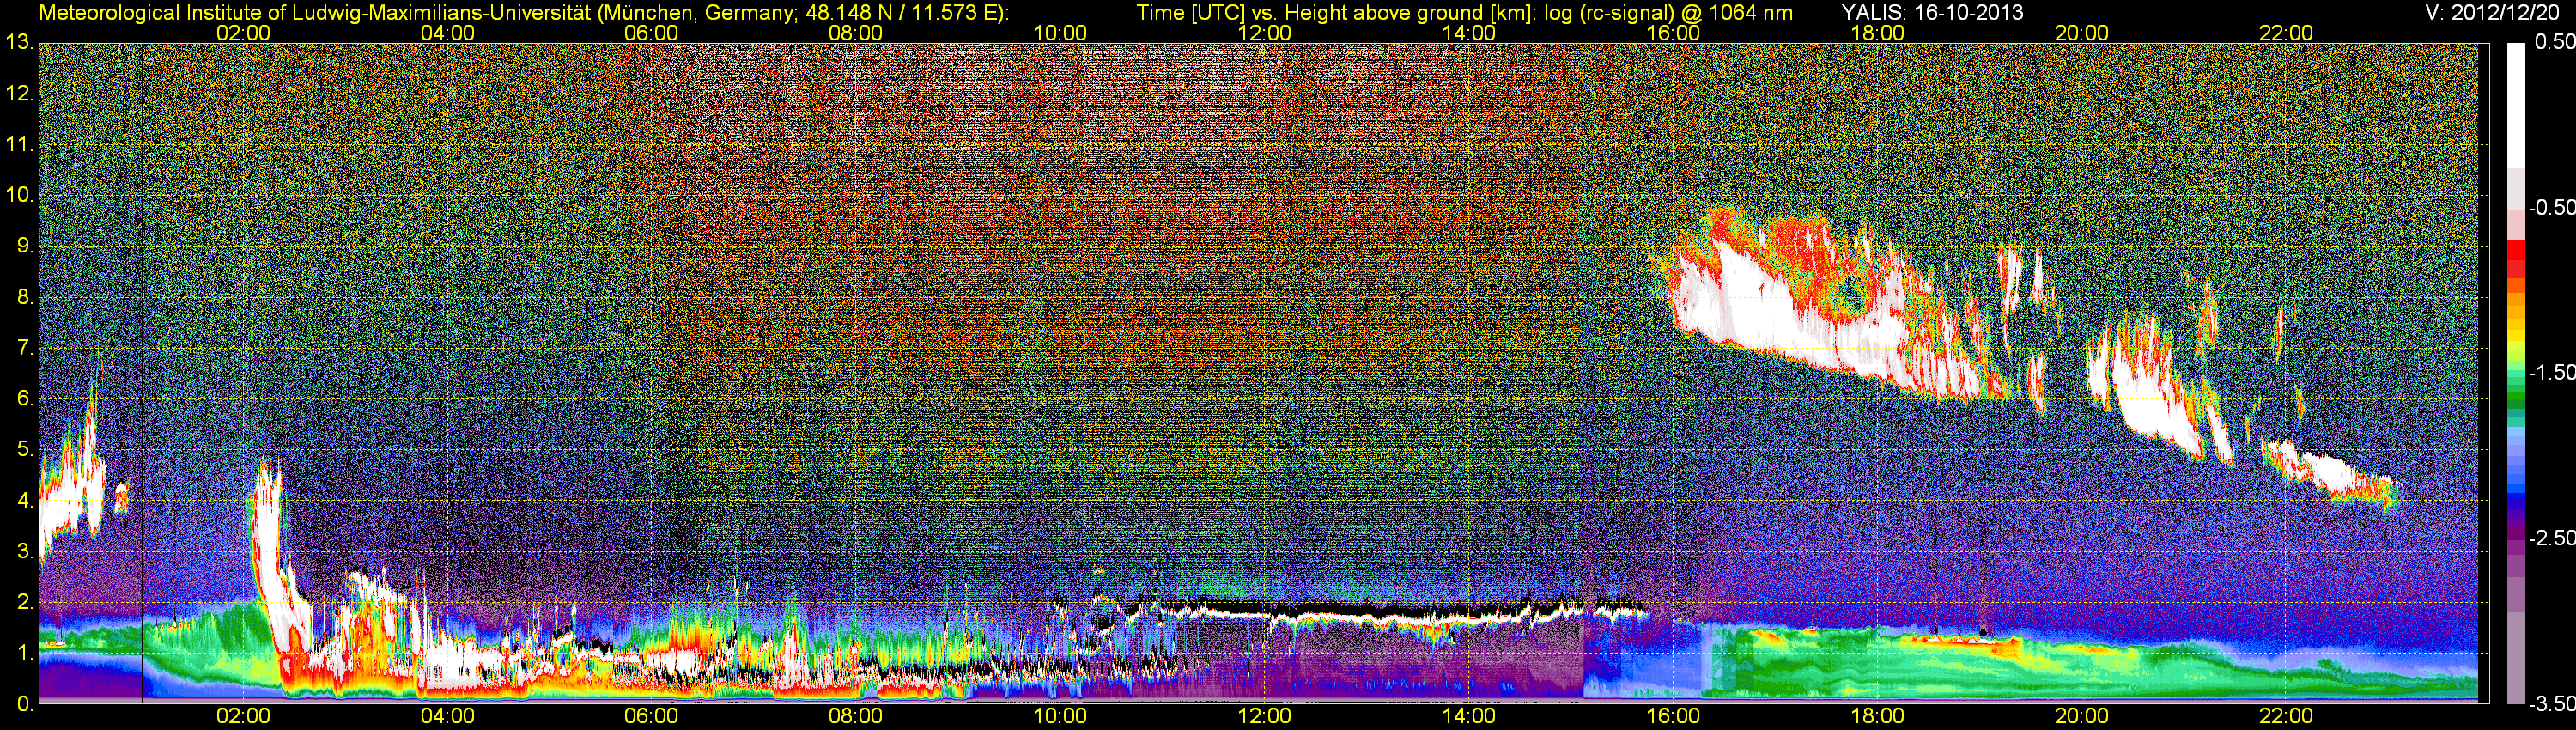Click the height axis label "9."
The height and width of the screenshot is (730, 2576).
25,245
